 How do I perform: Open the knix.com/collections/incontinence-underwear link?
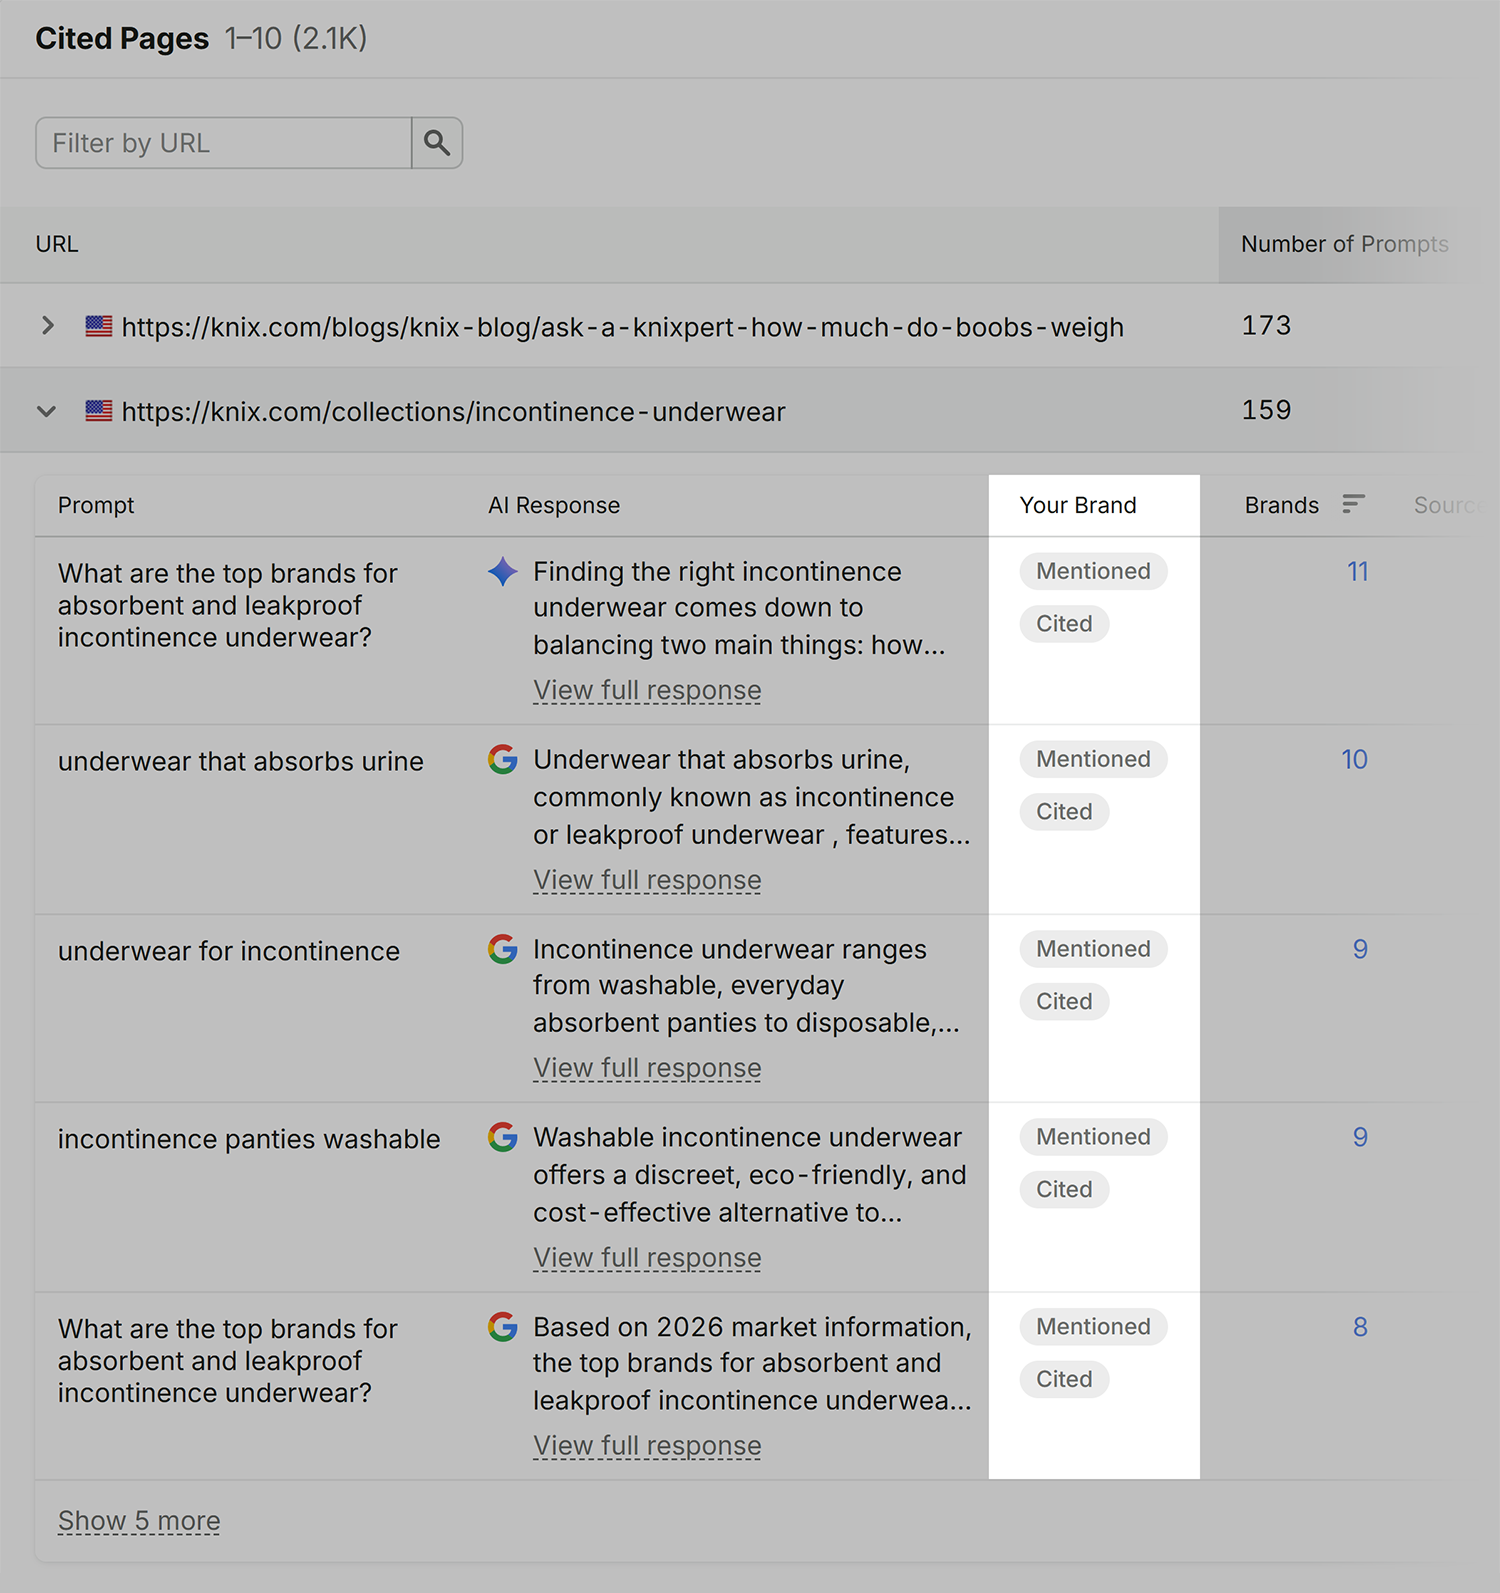(x=453, y=412)
